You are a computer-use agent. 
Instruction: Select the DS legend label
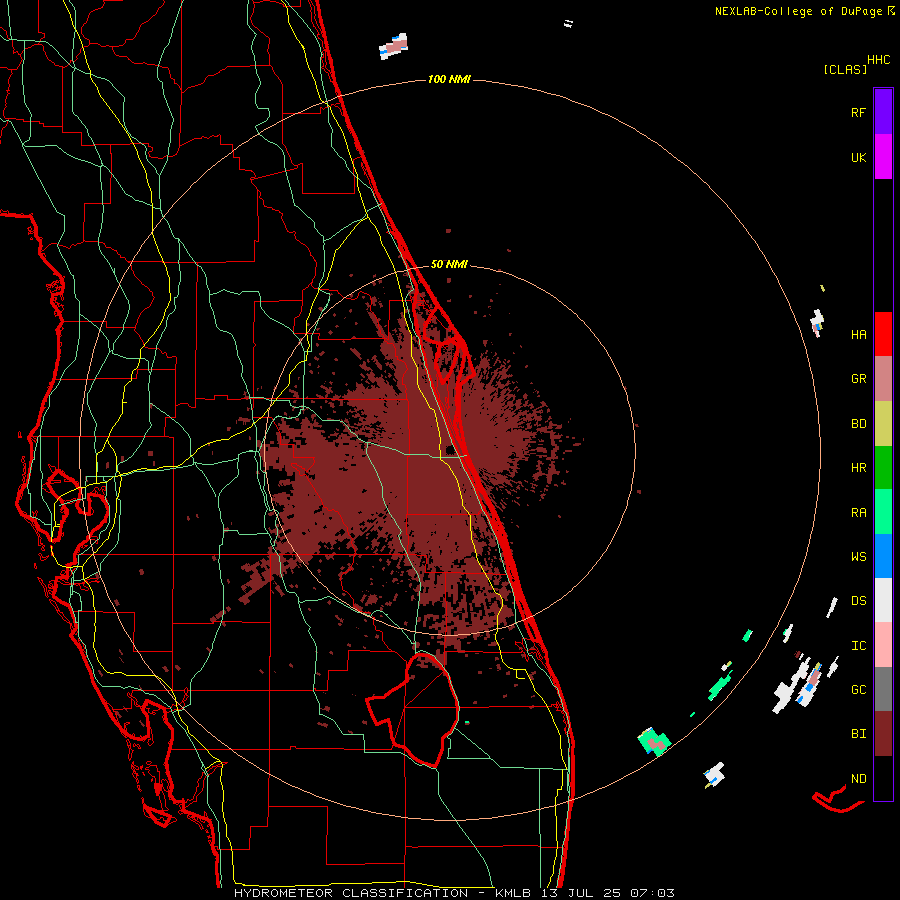(x=858, y=601)
